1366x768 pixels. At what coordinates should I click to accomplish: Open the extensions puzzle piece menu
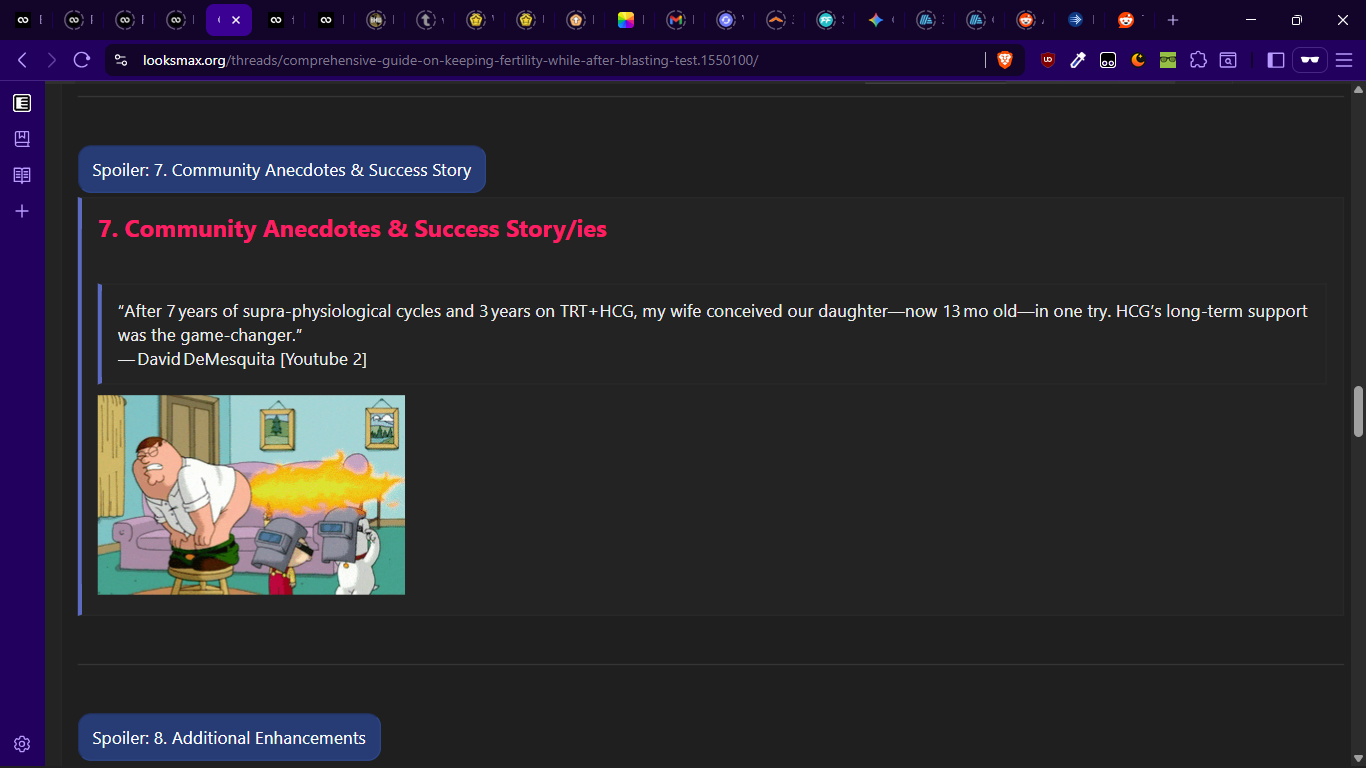point(1198,60)
